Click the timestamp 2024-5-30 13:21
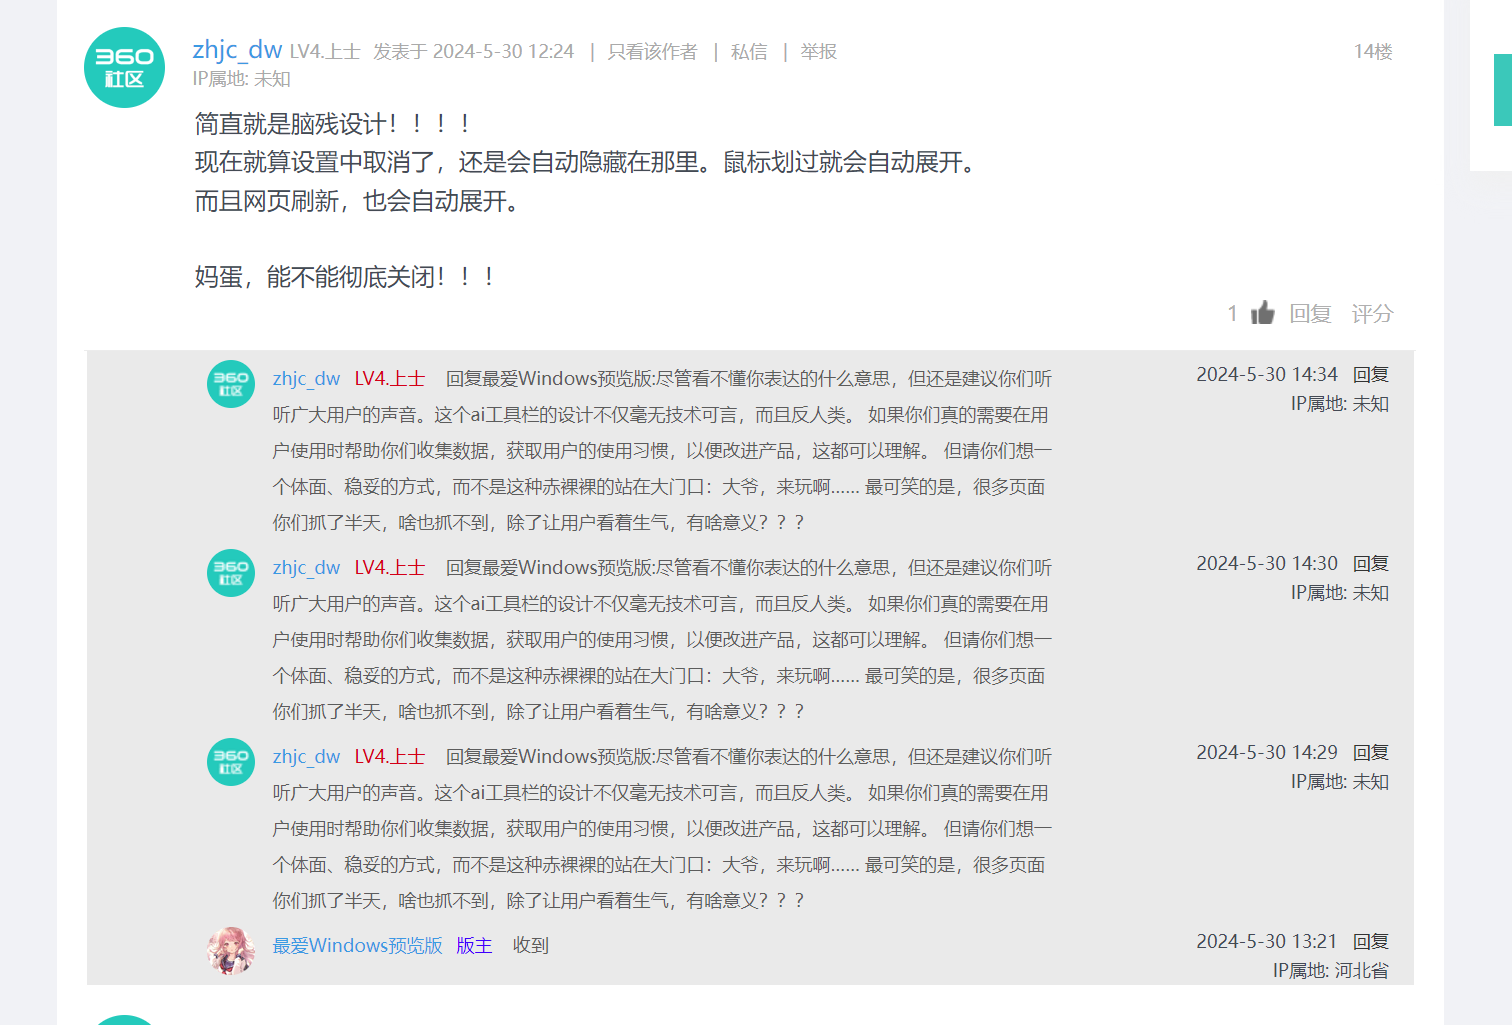The image size is (1512, 1025). (x=1267, y=941)
